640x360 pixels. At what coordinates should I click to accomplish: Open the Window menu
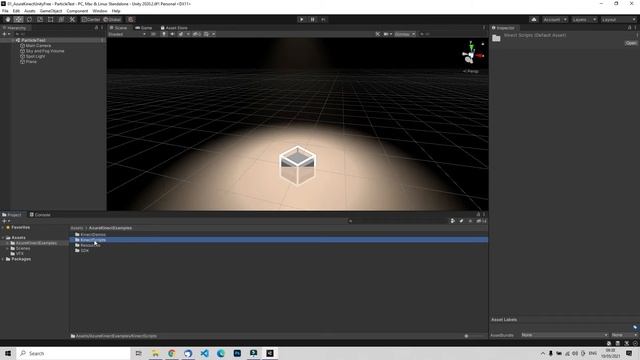[x=100, y=11]
